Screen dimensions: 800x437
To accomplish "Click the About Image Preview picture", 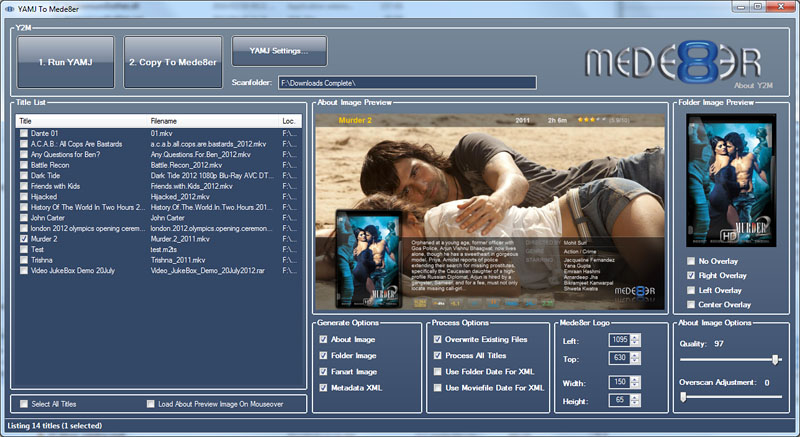I will (490, 212).
